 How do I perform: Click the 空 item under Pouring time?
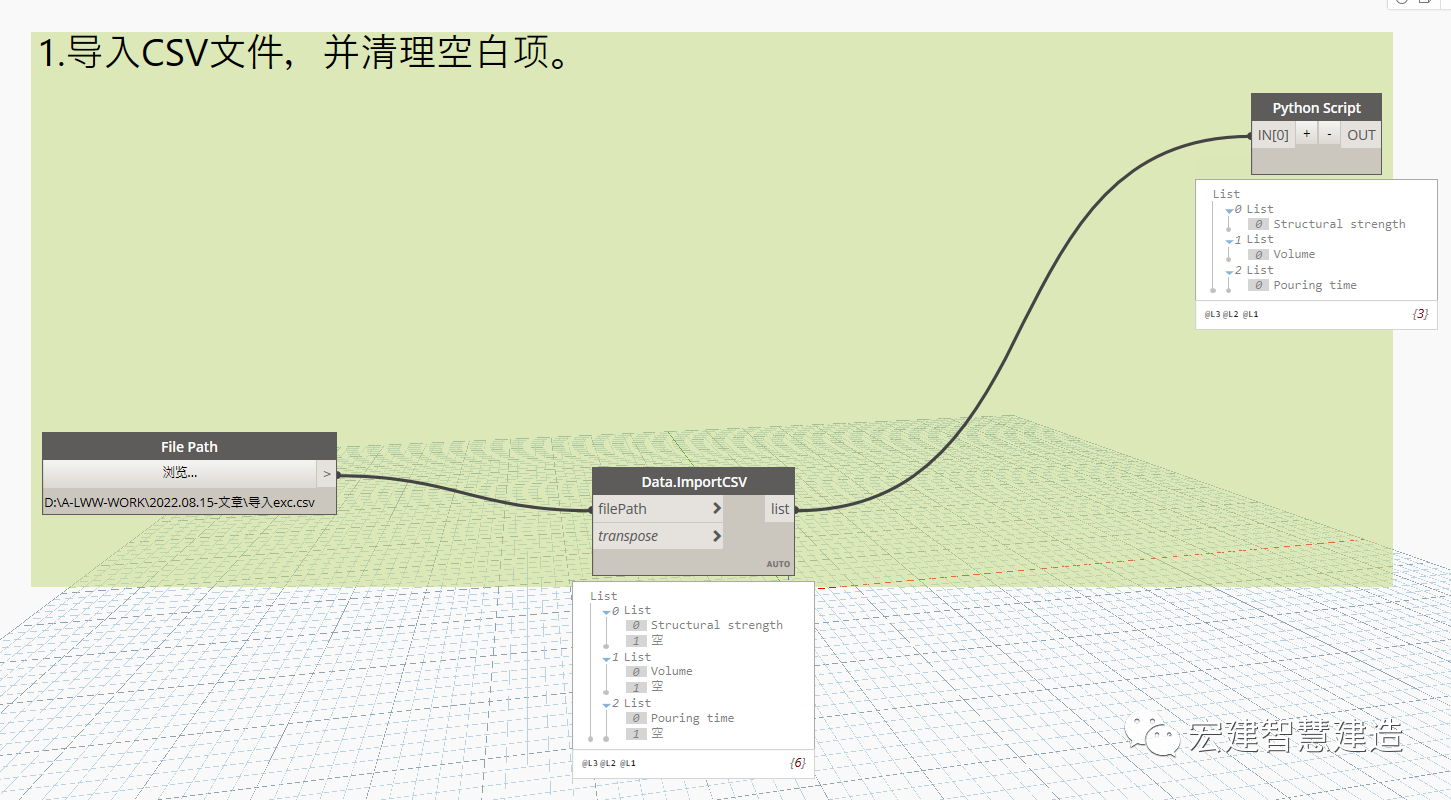point(657,733)
